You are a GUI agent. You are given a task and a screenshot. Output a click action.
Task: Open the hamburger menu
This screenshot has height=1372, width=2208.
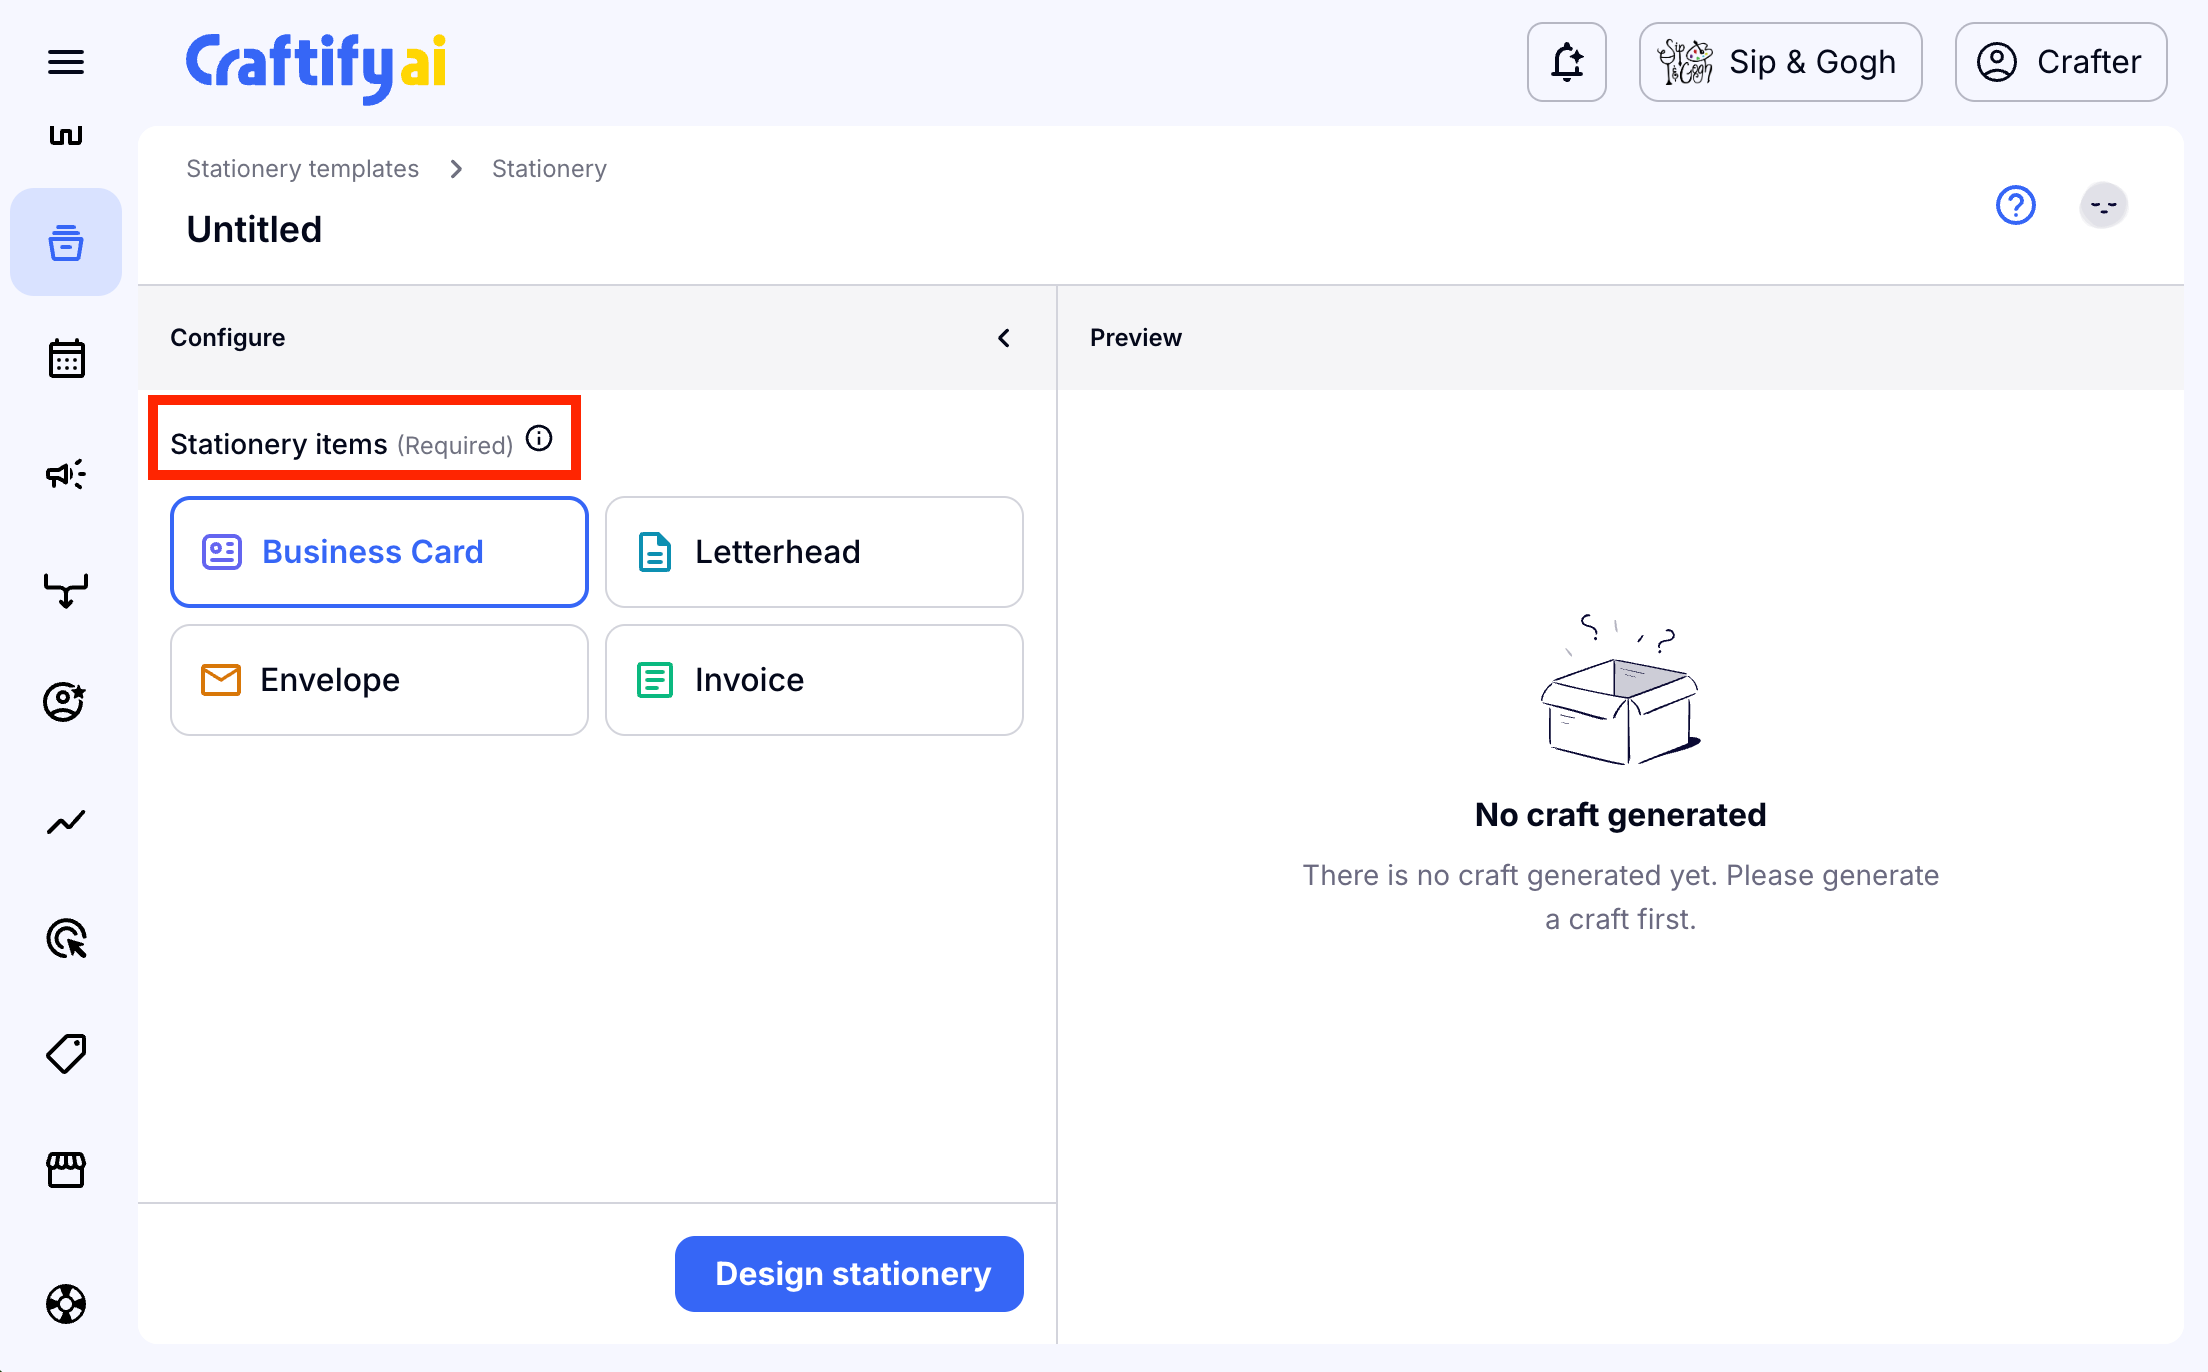click(66, 62)
